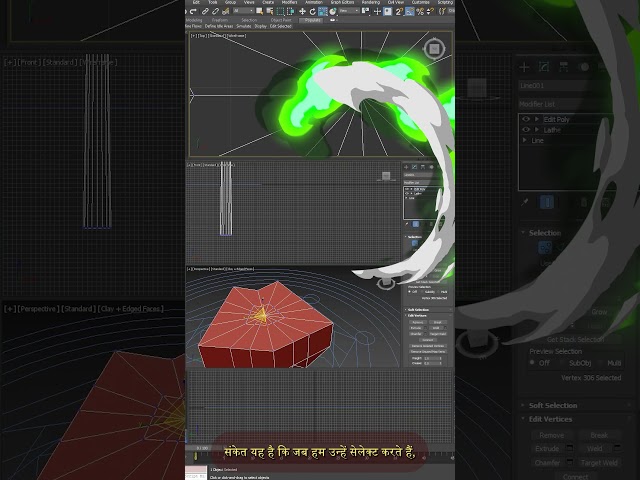Open the Select by Name list icon
This screenshot has height=480, width=640.
269,11
